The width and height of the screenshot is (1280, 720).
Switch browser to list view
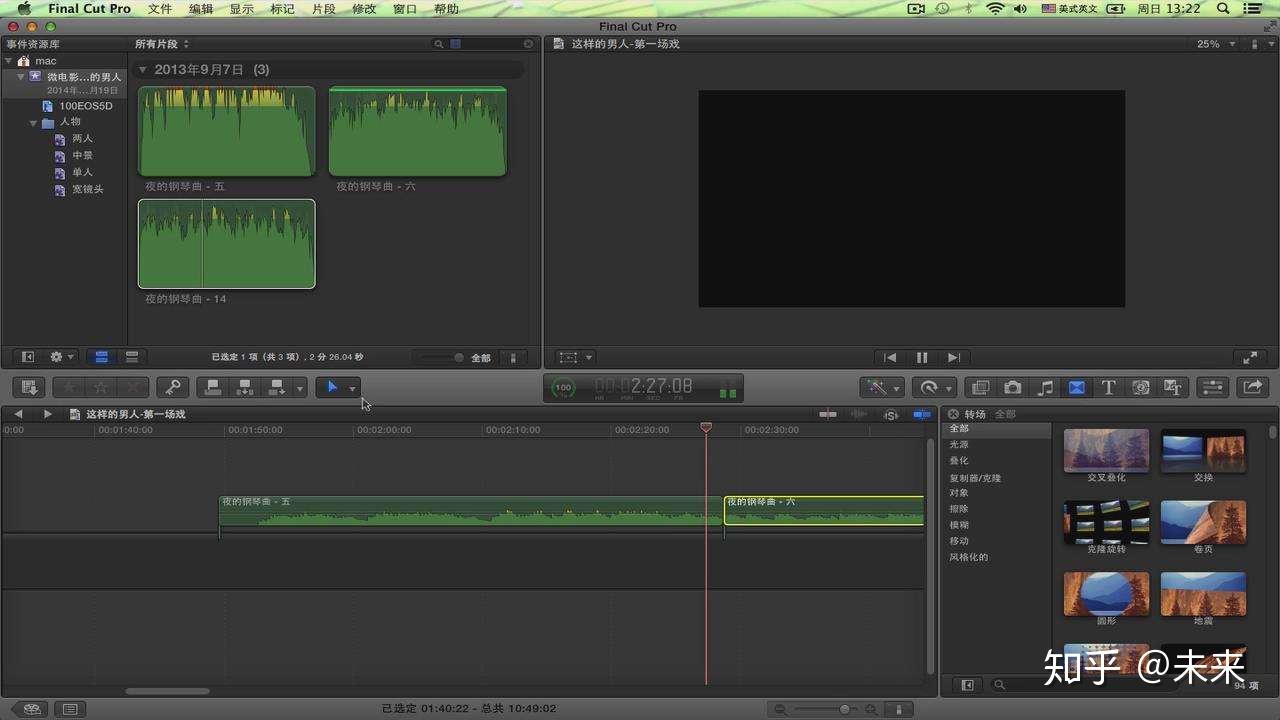pos(131,357)
